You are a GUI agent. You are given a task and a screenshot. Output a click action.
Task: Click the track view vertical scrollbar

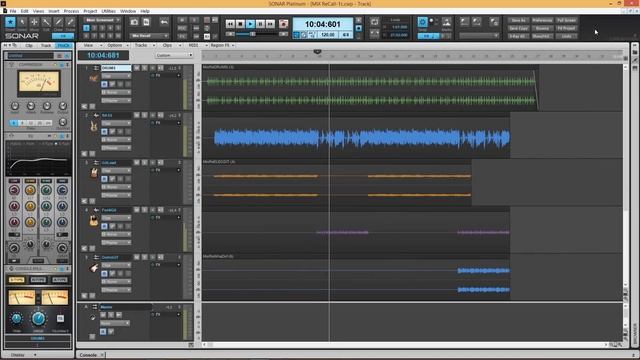(626, 176)
